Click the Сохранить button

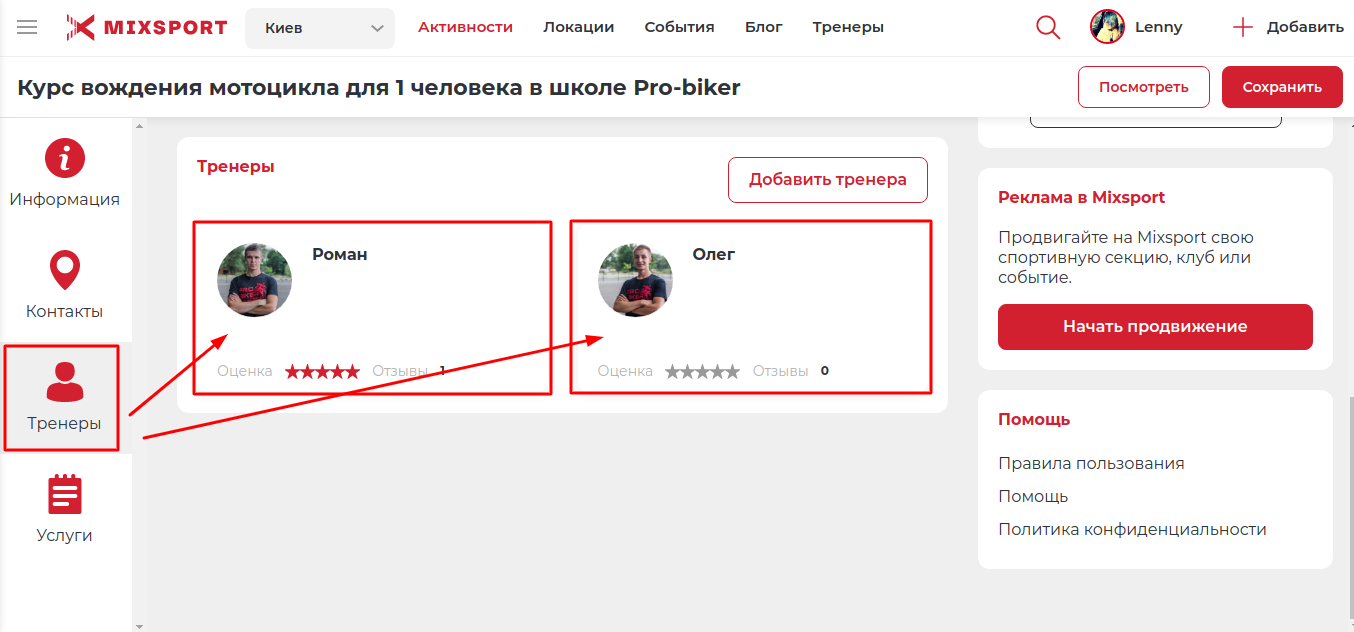click(1282, 87)
